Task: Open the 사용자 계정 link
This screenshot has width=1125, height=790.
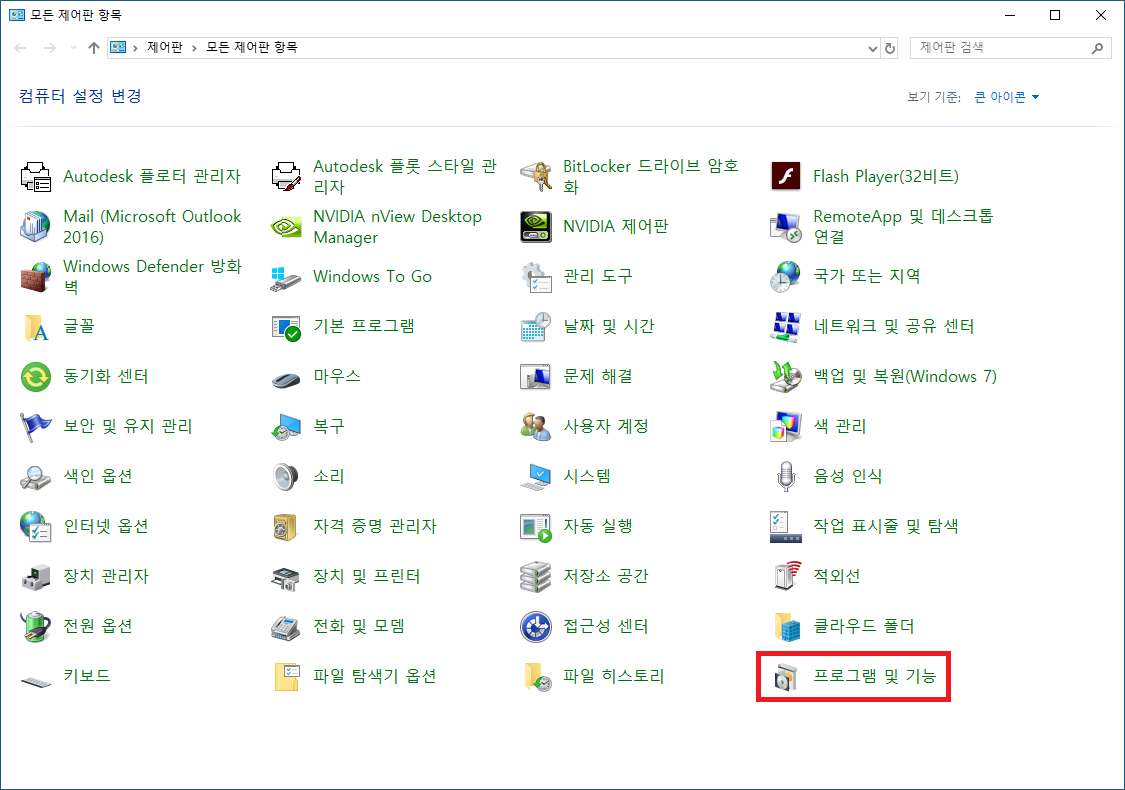Action: click(x=606, y=426)
